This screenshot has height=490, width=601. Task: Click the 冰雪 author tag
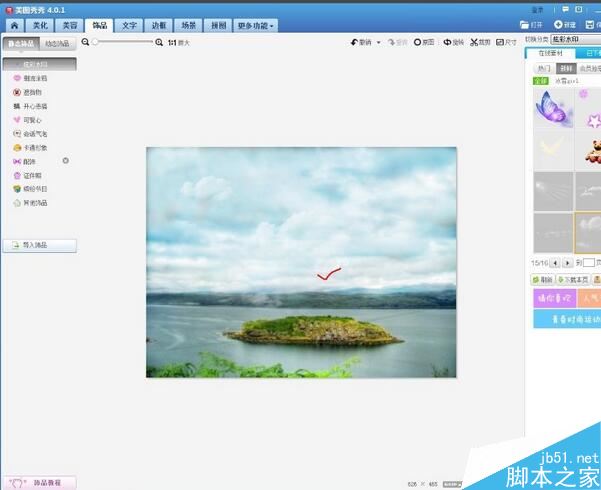(567, 81)
